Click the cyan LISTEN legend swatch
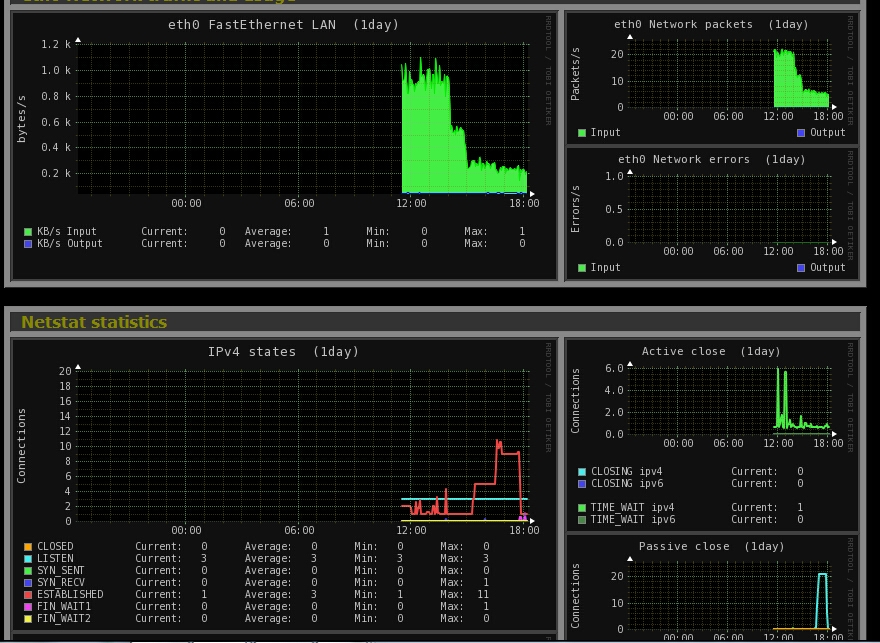This screenshot has width=880, height=643. coord(28,559)
